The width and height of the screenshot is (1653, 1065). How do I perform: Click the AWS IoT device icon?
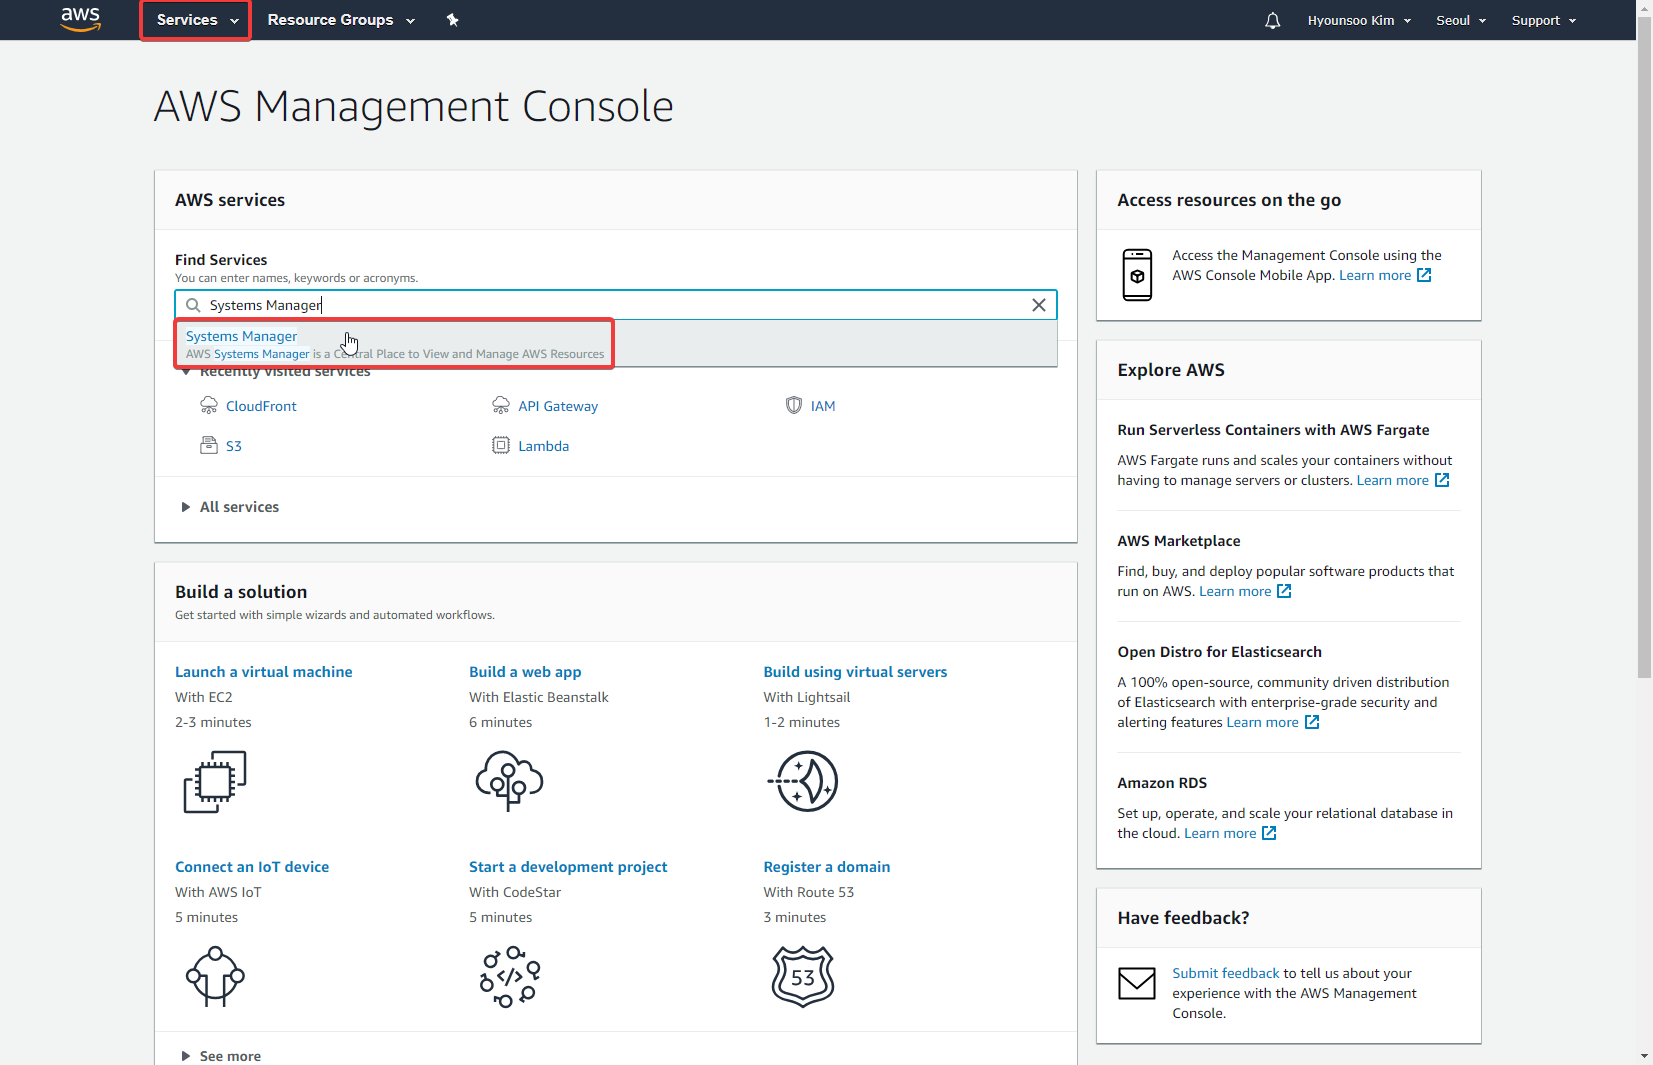point(215,976)
